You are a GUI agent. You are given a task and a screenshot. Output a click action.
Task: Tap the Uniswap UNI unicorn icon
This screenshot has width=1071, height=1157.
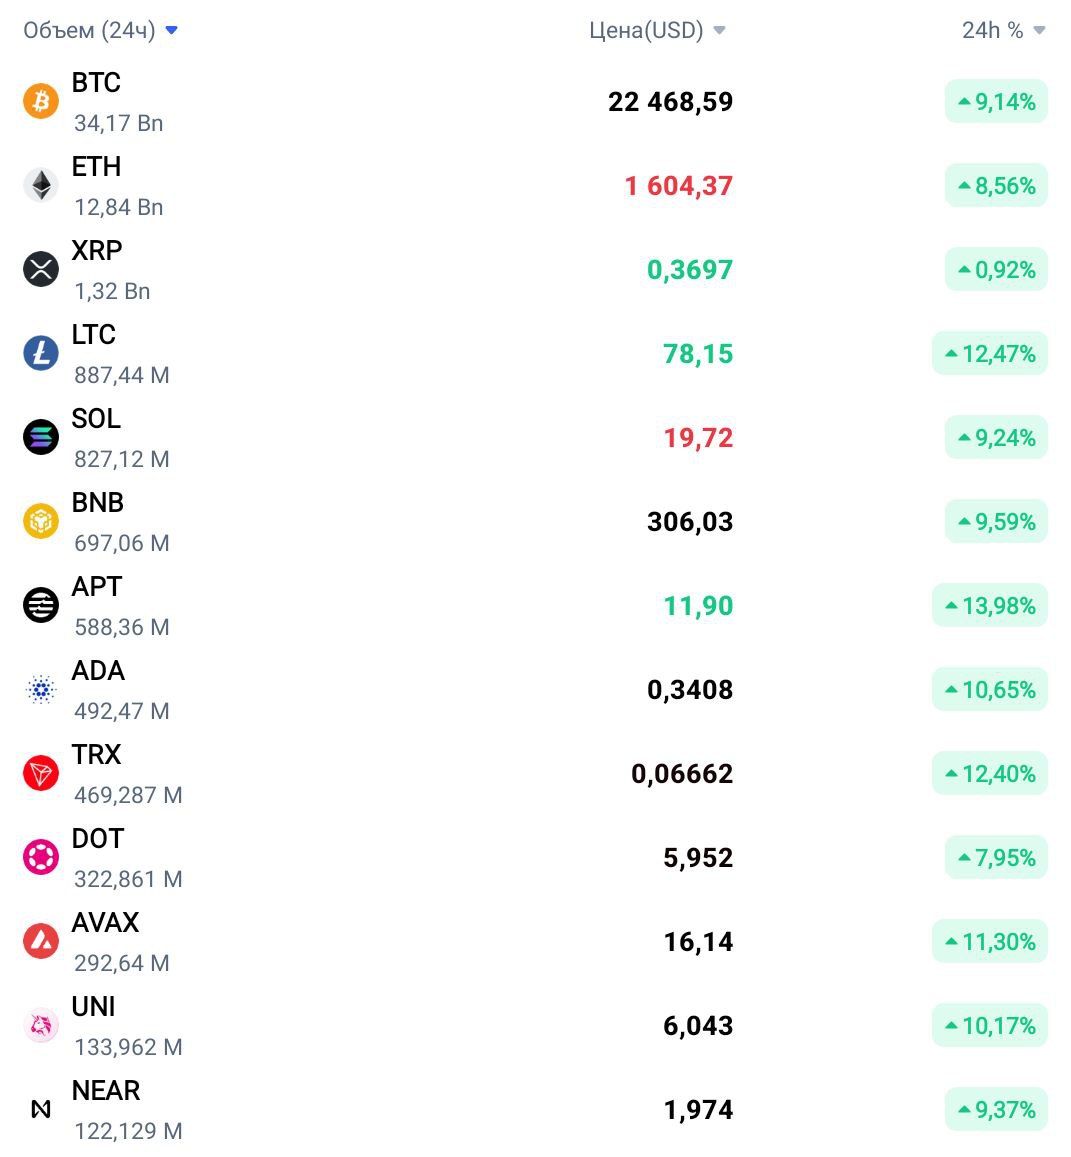pyautogui.click(x=41, y=1026)
